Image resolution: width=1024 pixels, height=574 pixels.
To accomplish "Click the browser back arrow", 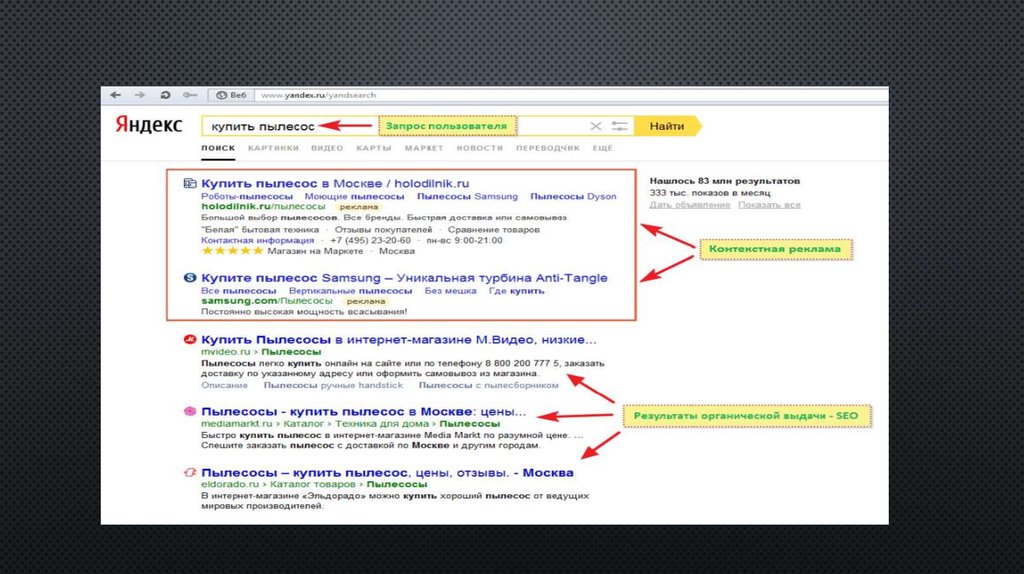I will pyautogui.click(x=116, y=95).
